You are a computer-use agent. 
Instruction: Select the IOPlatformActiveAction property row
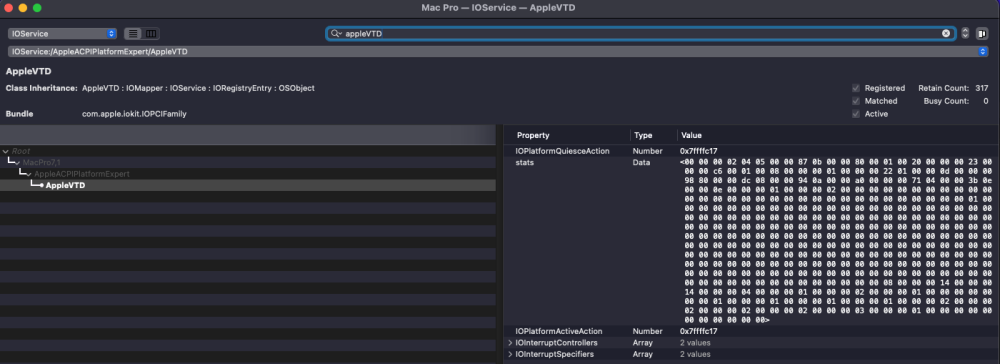point(752,331)
